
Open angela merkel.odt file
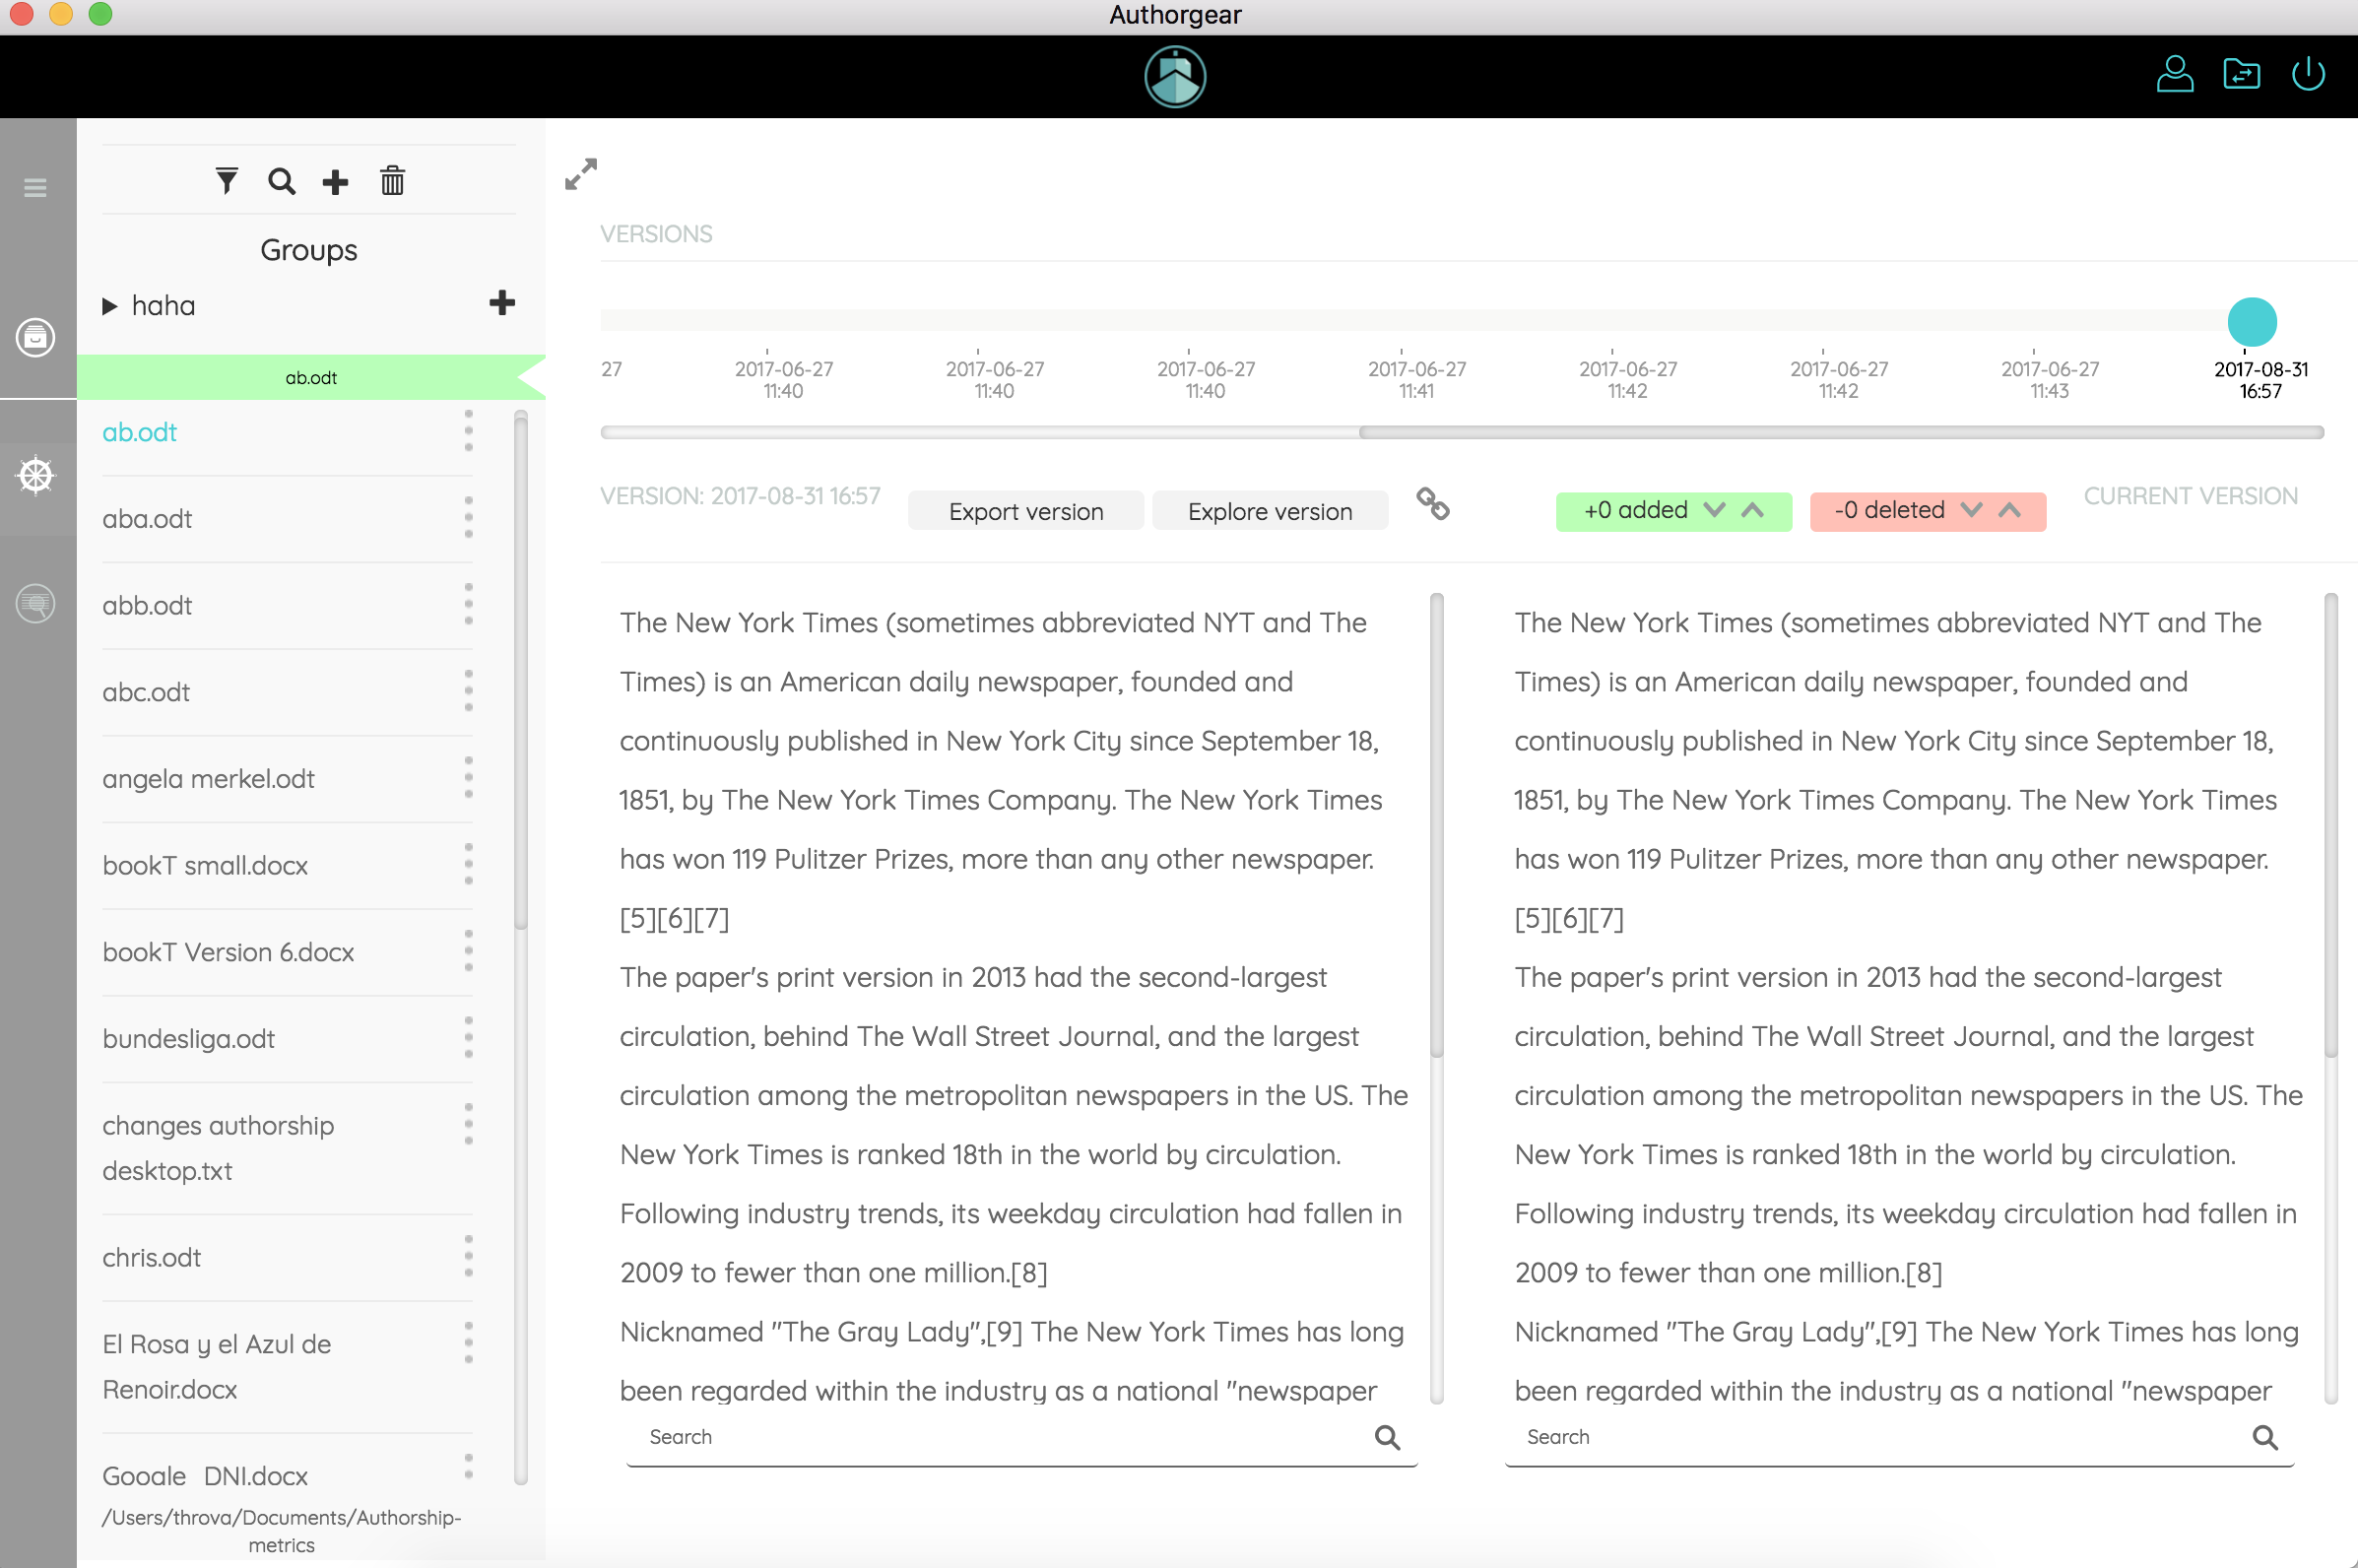pos(208,779)
